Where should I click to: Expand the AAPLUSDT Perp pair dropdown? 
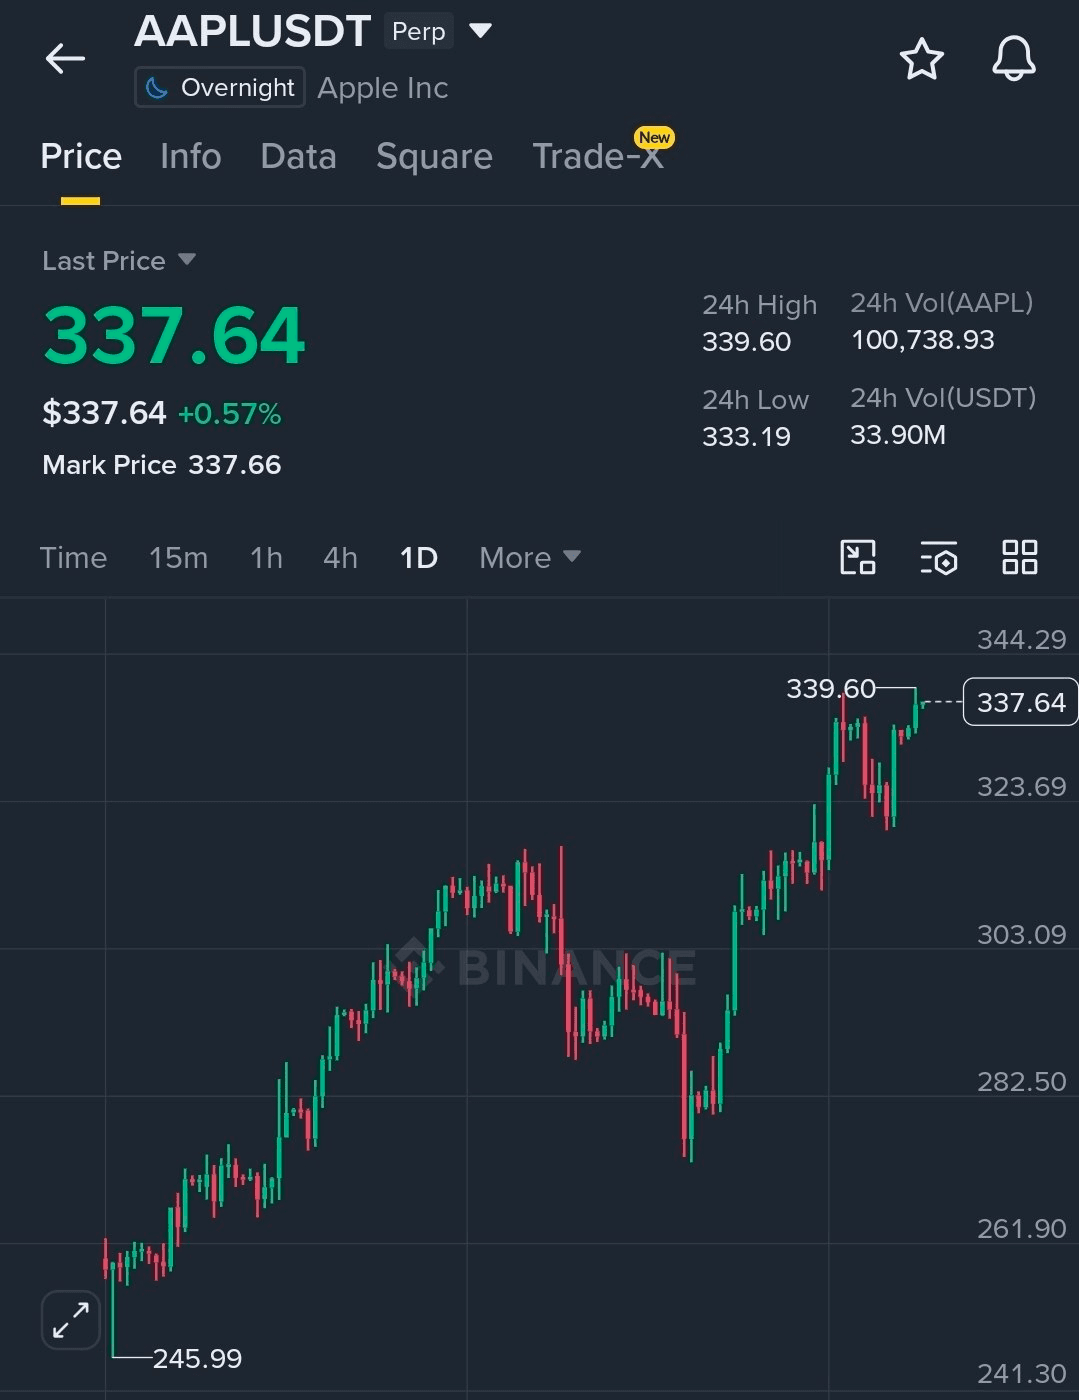click(x=480, y=31)
